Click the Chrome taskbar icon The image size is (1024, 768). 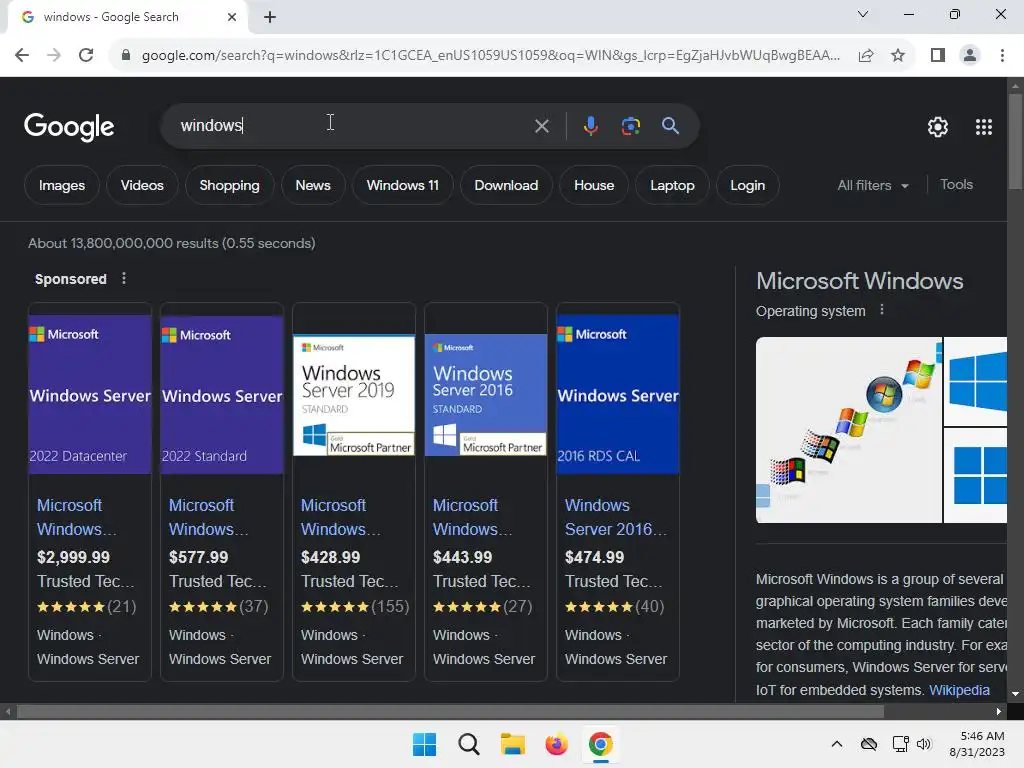(x=600, y=744)
